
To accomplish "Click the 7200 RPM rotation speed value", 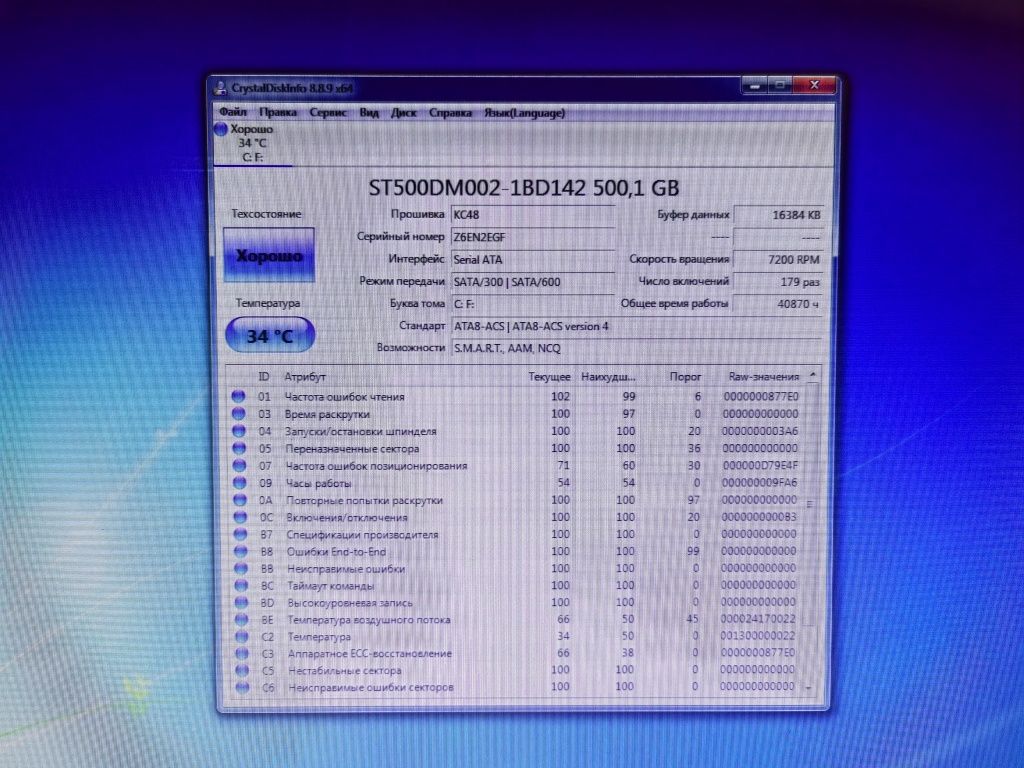I will pyautogui.click(x=778, y=259).
